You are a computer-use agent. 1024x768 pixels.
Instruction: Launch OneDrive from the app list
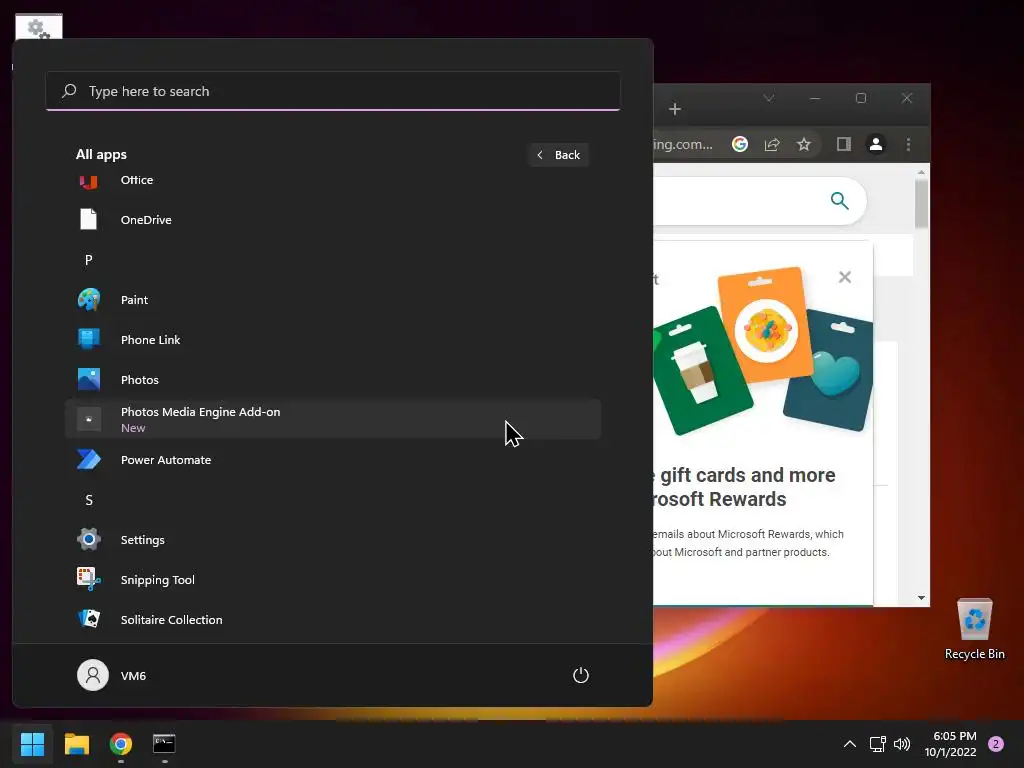(332, 220)
